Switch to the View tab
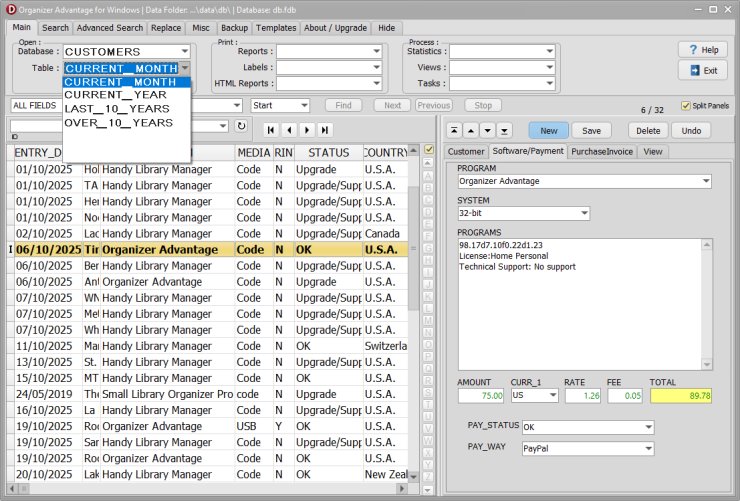This screenshot has height=501, width=740. point(653,151)
